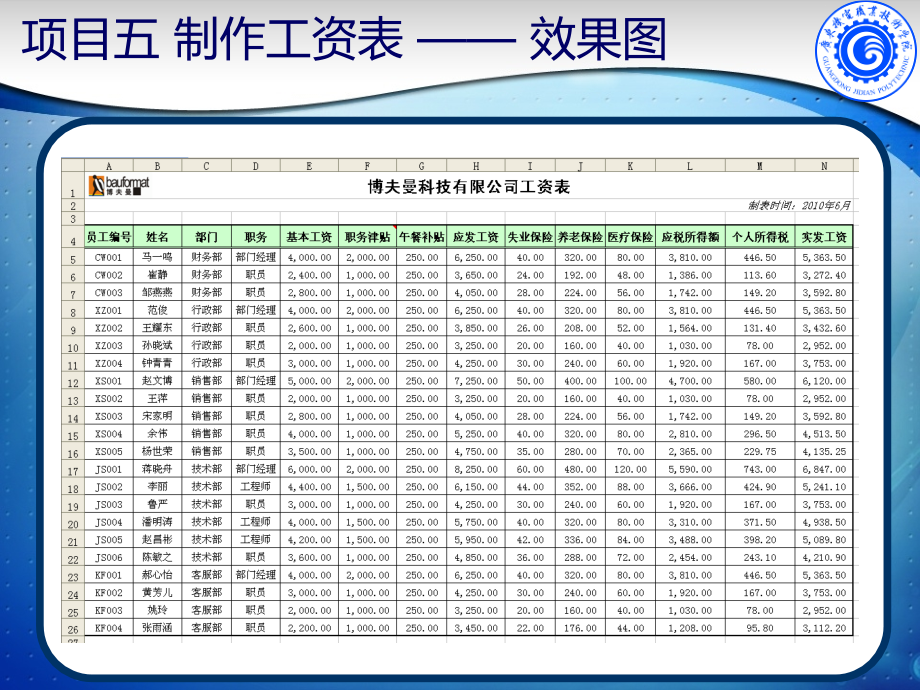The width and height of the screenshot is (920, 690).
Task: Click the 失业保险 header cell
Action: coord(530,237)
